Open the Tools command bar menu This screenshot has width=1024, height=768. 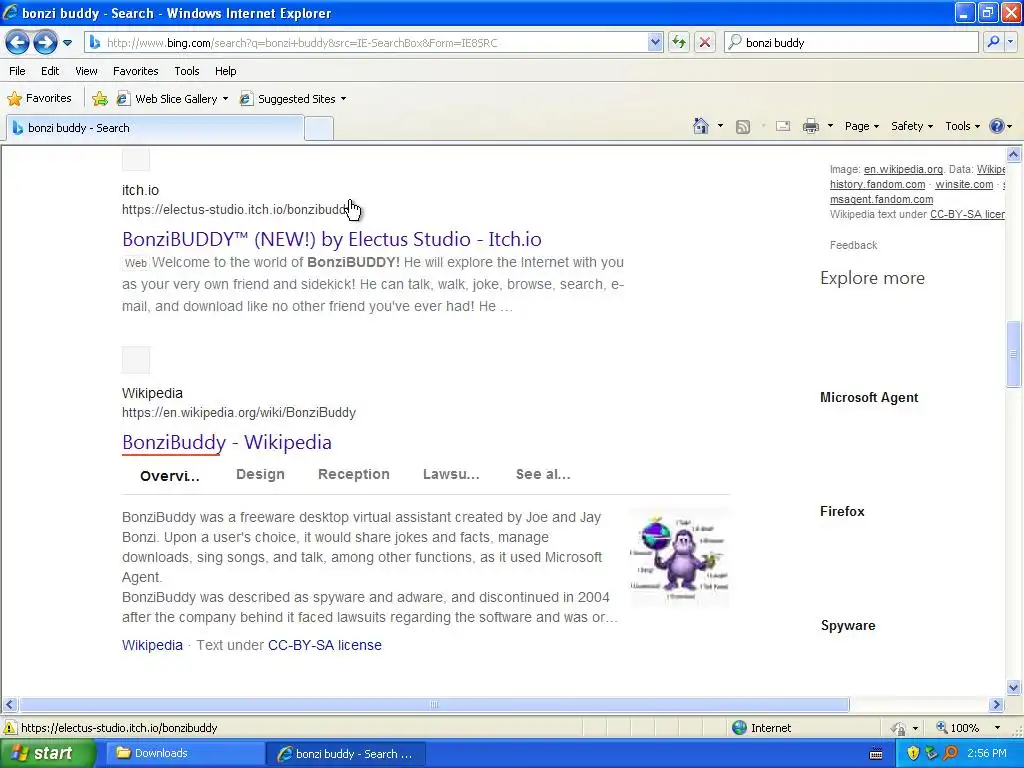(963, 126)
